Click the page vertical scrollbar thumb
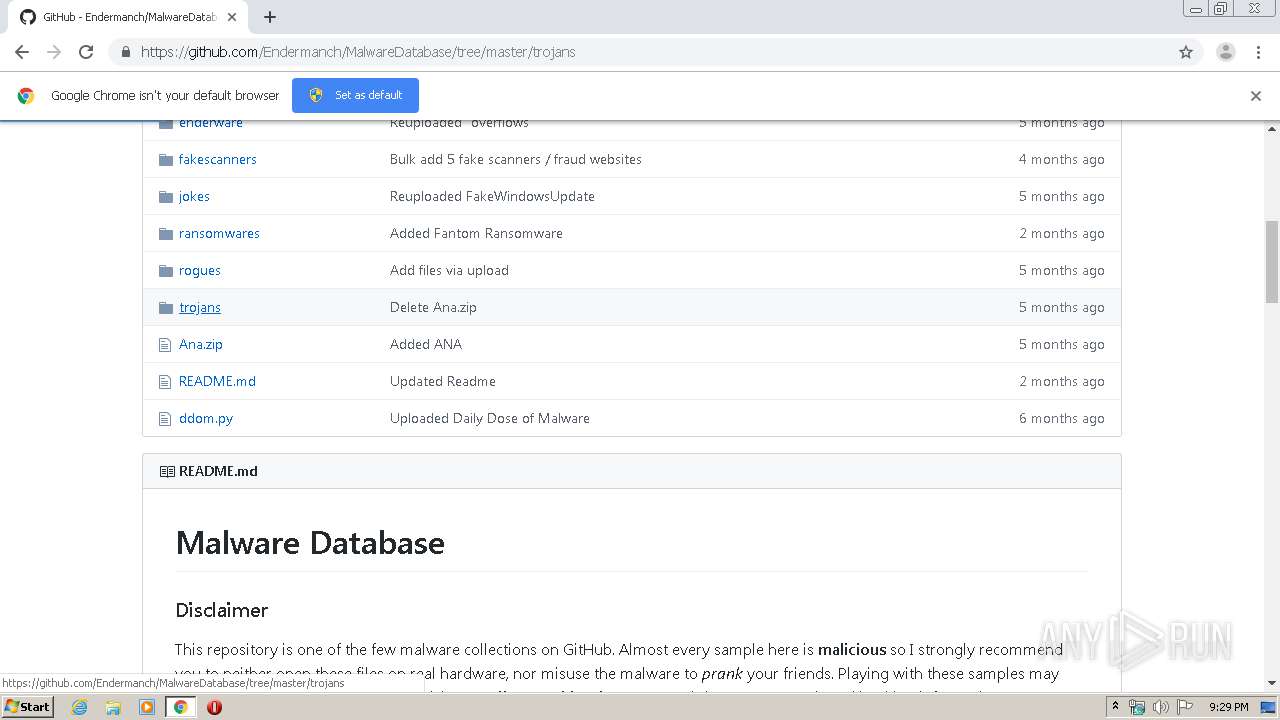Image resolution: width=1280 pixels, height=720 pixels. pos(1272,262)
